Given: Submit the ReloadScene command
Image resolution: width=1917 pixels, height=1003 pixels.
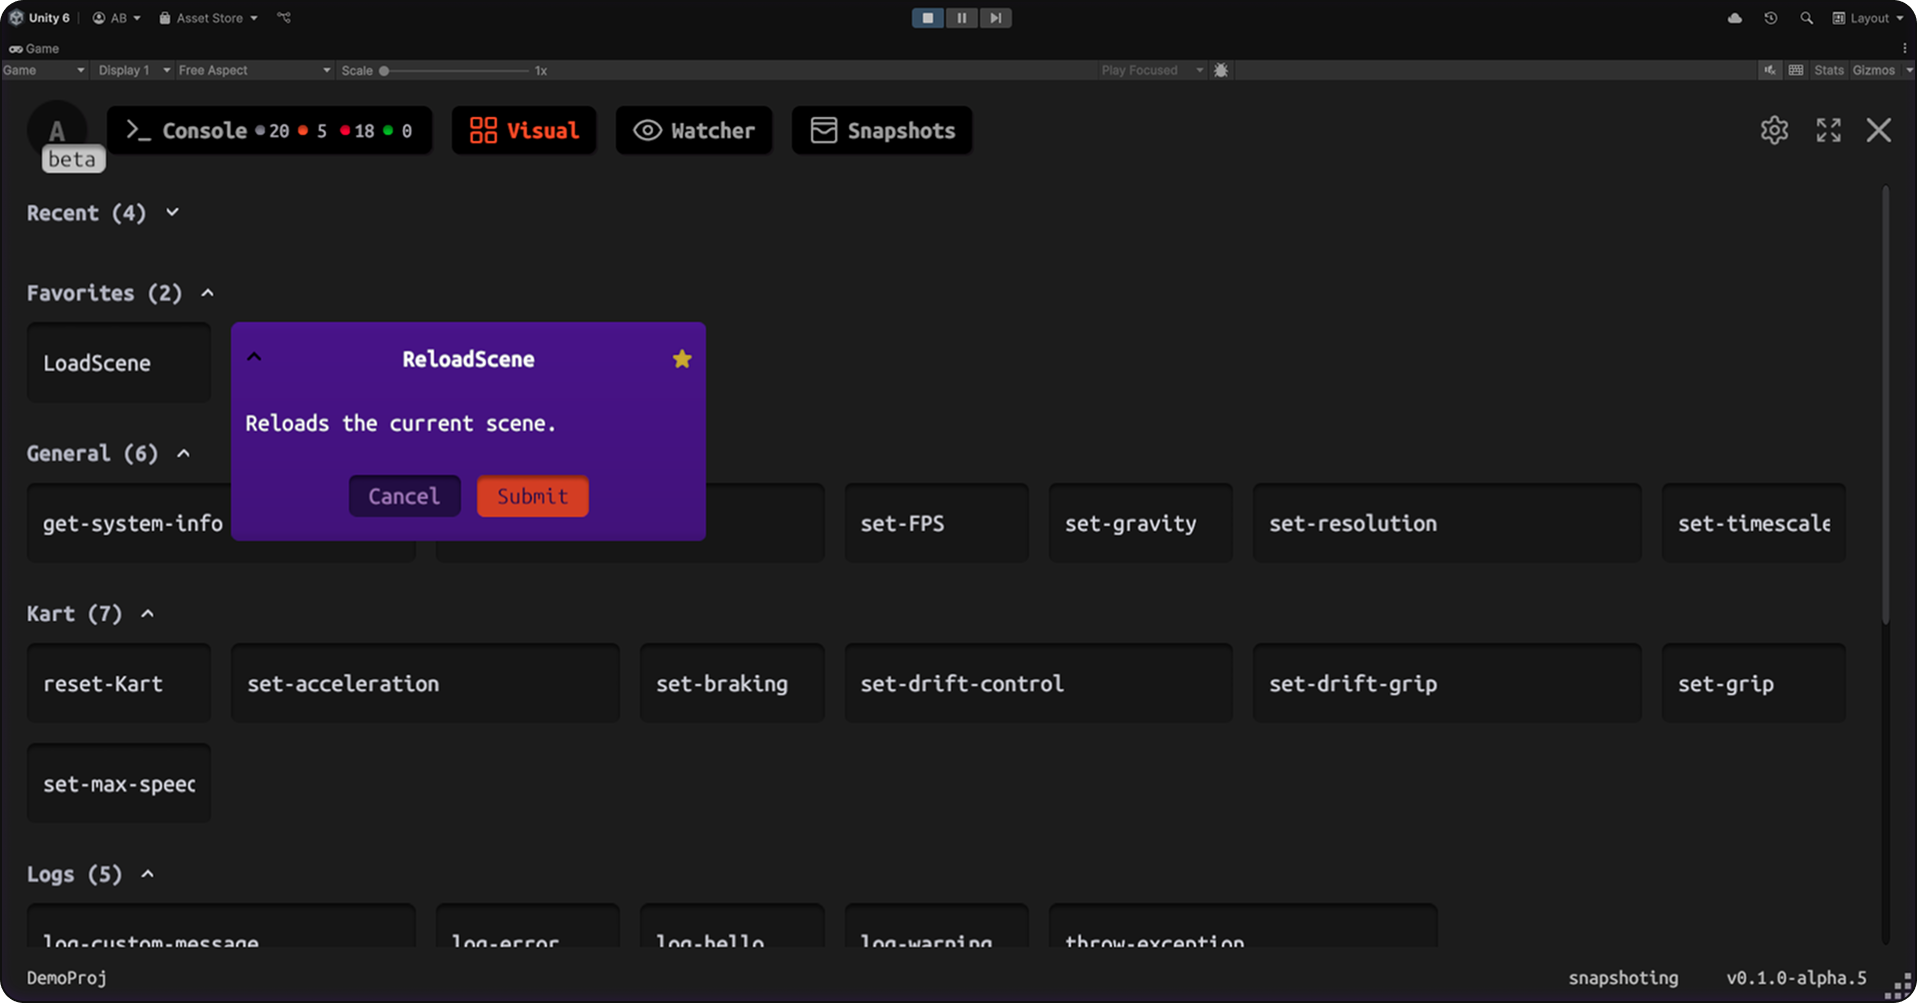Looking at the screenshot, I should click(x=532, y=496).
